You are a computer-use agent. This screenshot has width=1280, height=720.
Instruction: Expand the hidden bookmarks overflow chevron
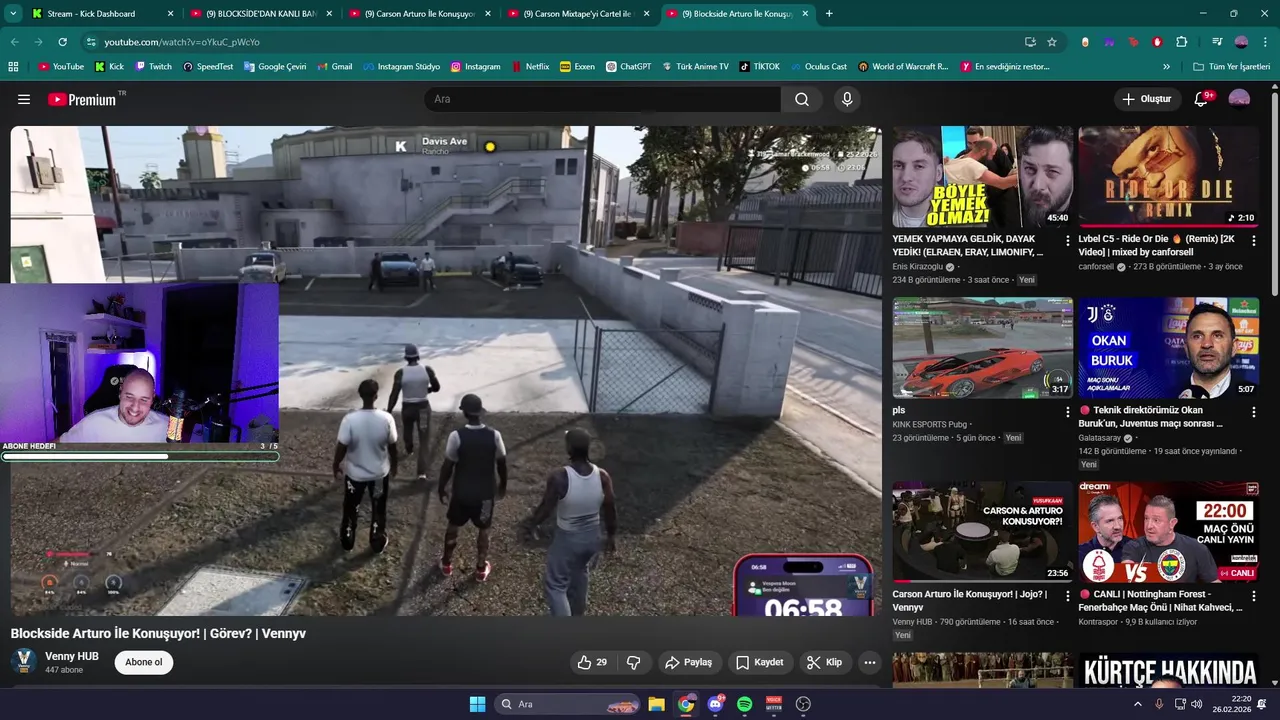pos(1166,66)
